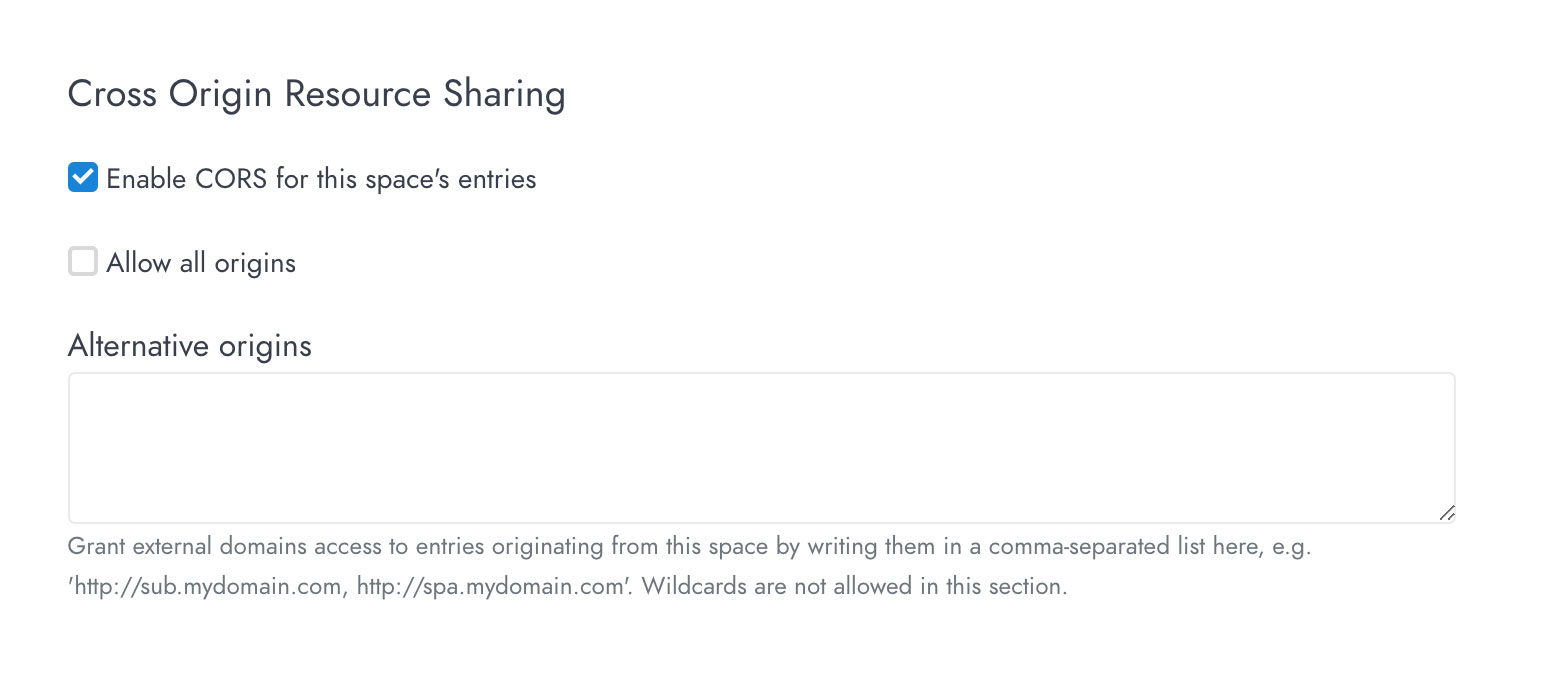This screenshot has height=700, width=1554.
Task: Click the 'Cross Origin Resource Sharing' heading
Action: [x=317, y=94]
